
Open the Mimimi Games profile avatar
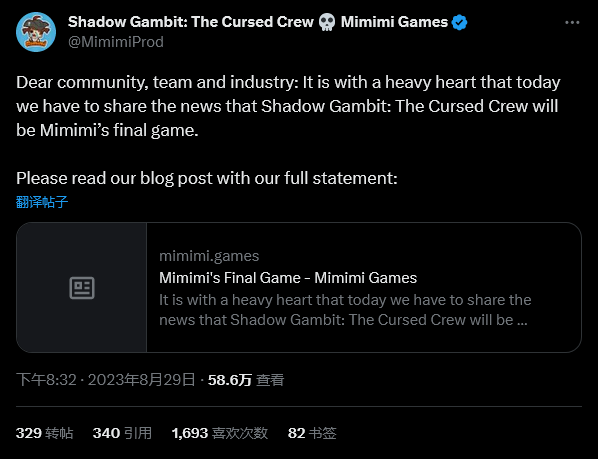pos(36,32)
